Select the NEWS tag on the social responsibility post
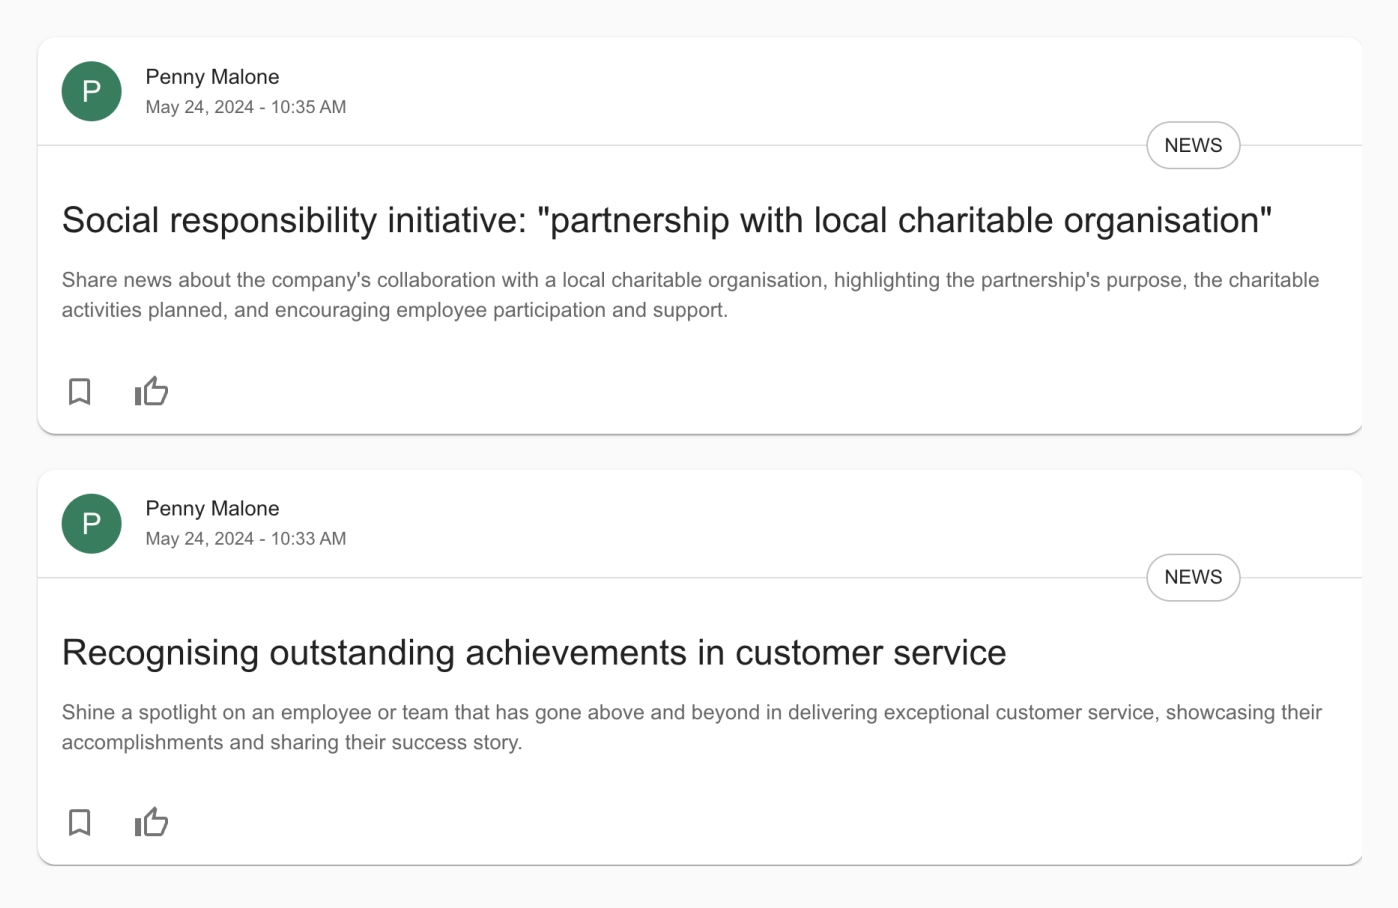The image size is (1398, 908). (x=1192, y=145)
